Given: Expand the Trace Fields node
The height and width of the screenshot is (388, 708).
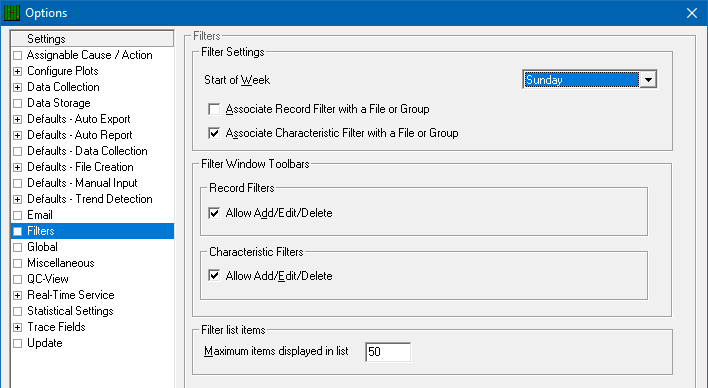Looking at the screenshot, I should [18, 327].
